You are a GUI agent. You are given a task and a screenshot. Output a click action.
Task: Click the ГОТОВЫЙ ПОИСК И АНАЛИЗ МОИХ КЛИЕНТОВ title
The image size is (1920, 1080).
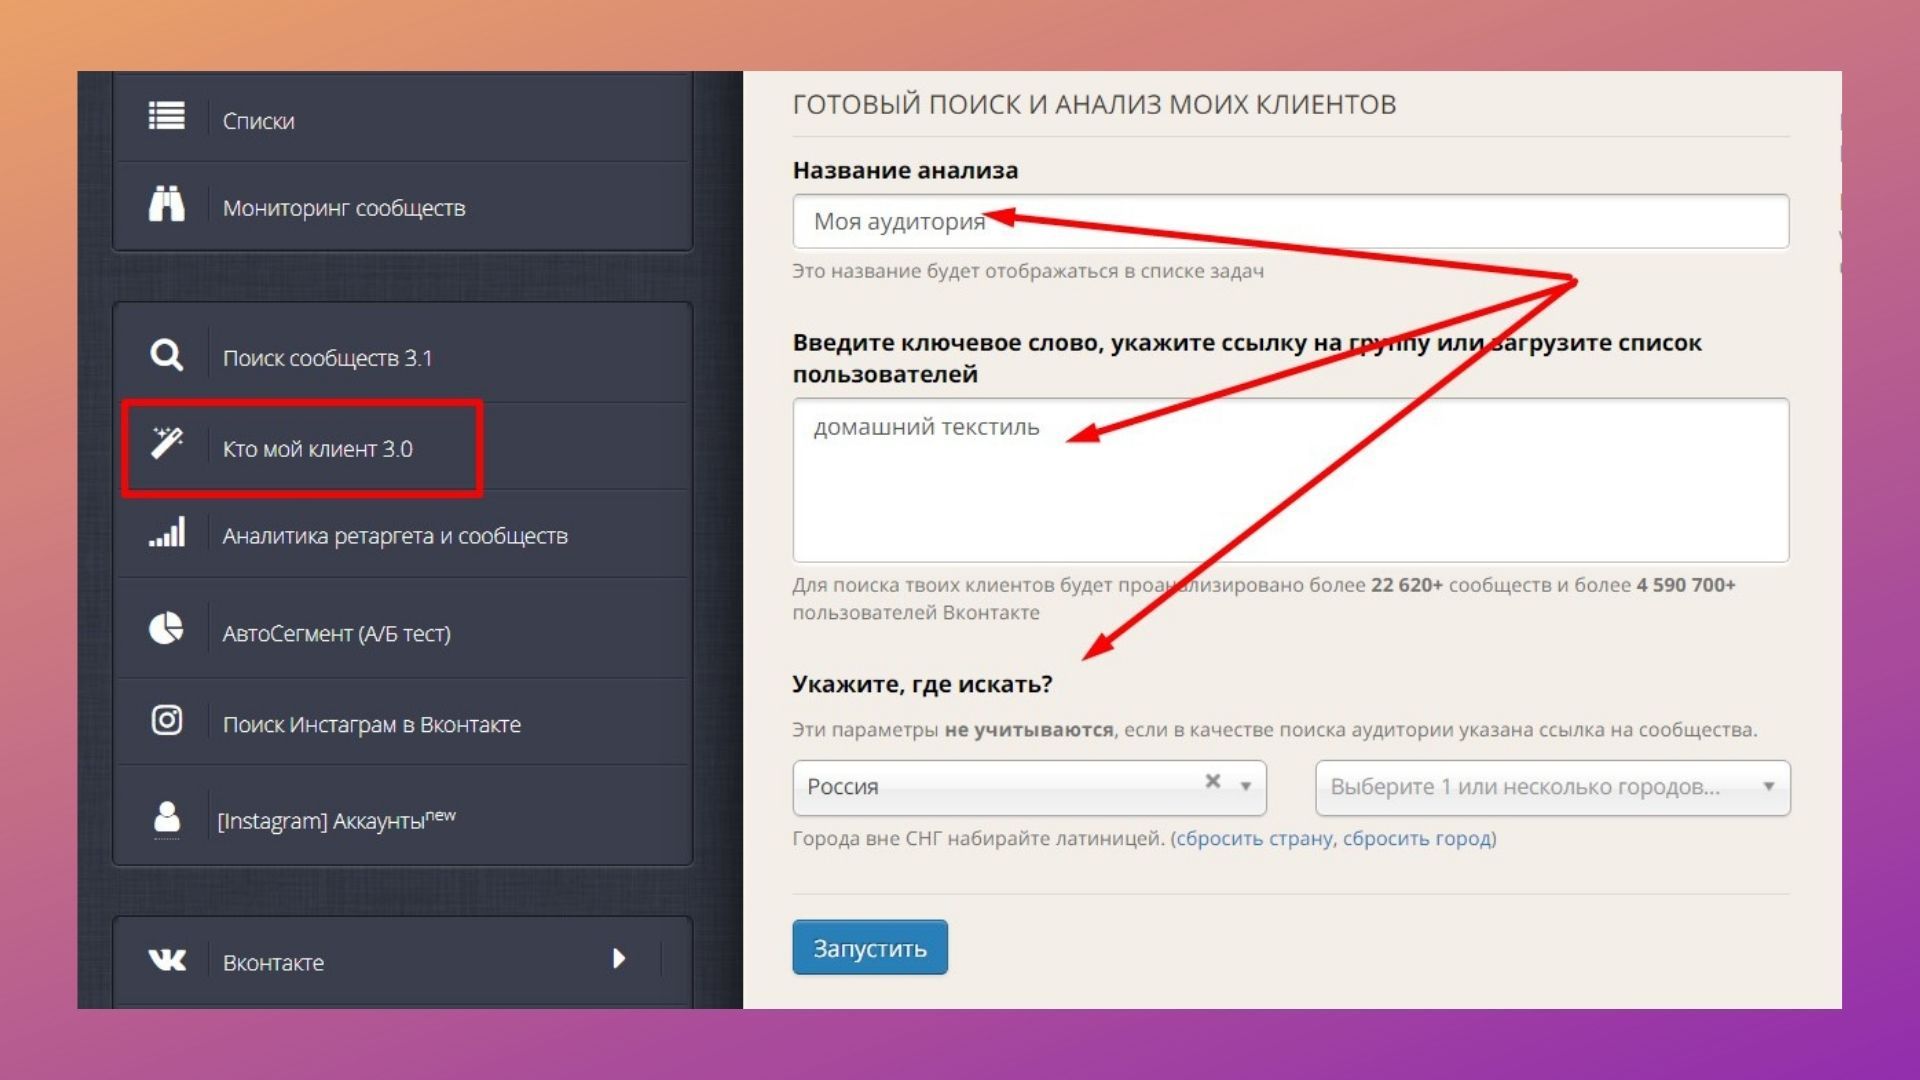(x=1094, y=104)
